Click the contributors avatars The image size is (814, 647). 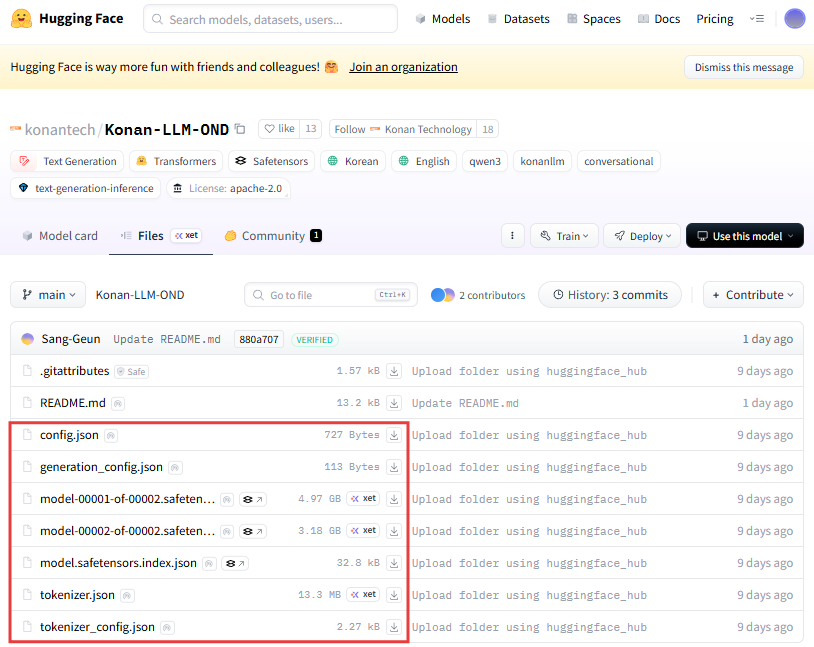pyautogui.click(x=443, y=295)
